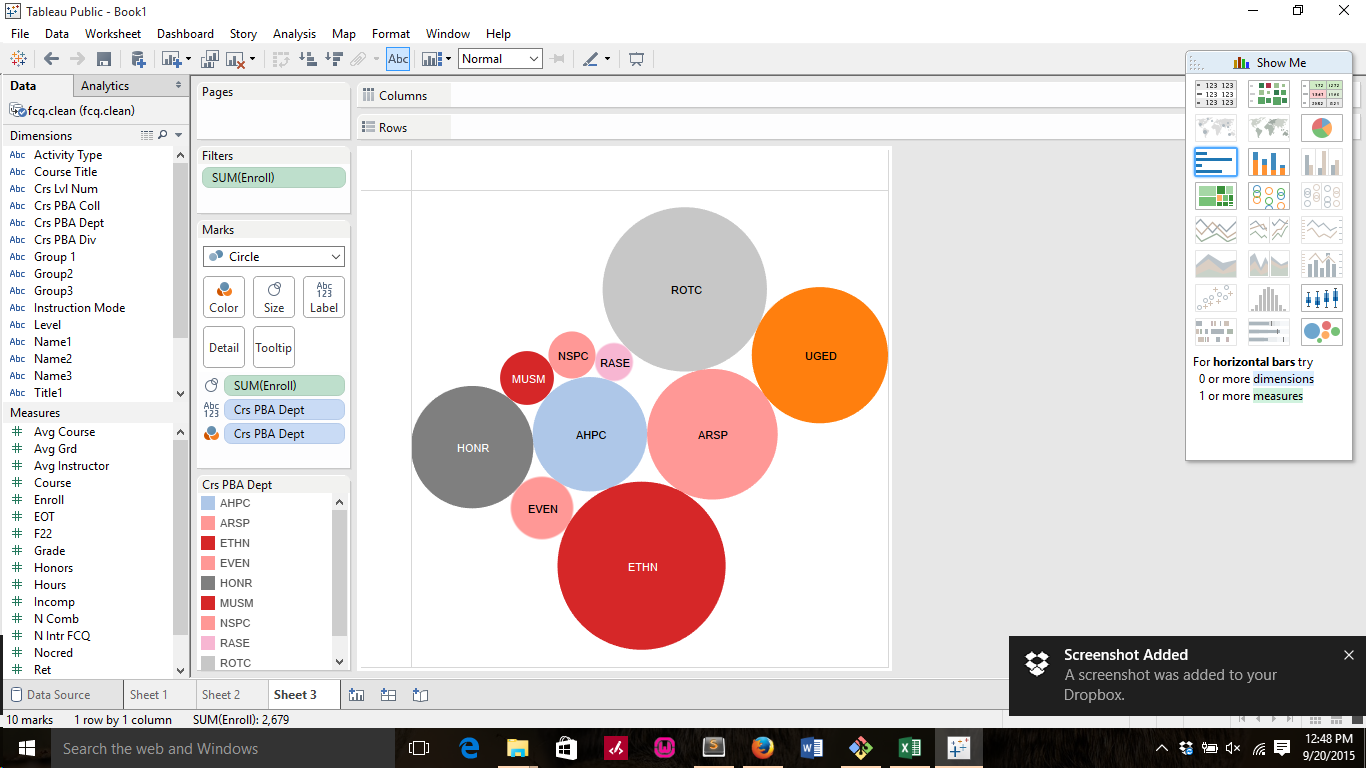
Task: Select horizontal bars chart in Show Me
Action: click(x=1216, y=162)
